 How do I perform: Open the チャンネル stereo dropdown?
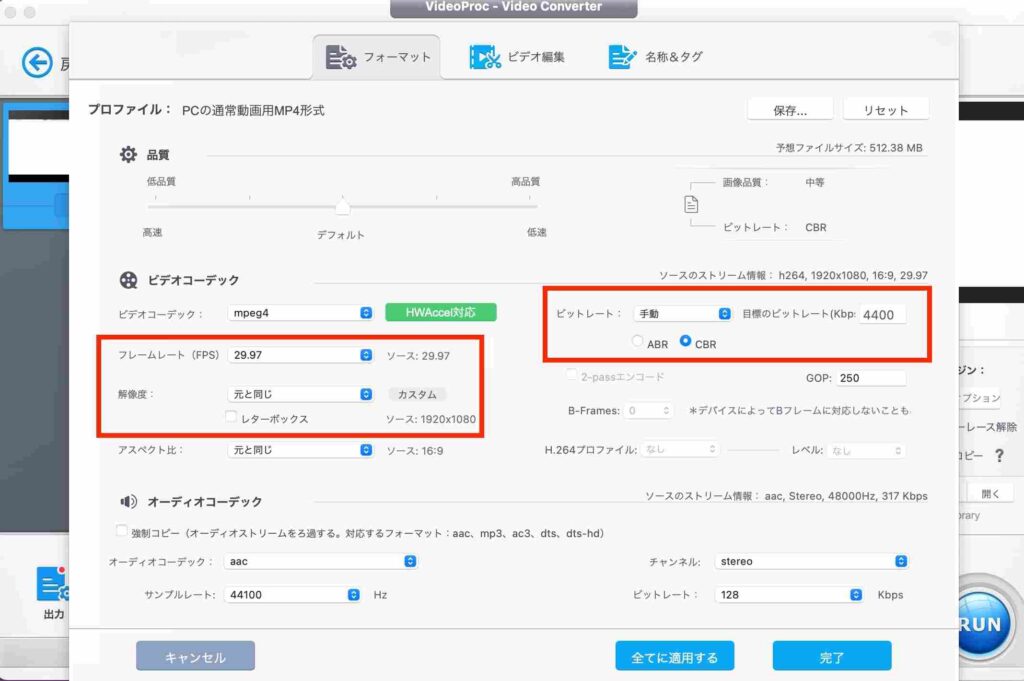coord(811,562)
